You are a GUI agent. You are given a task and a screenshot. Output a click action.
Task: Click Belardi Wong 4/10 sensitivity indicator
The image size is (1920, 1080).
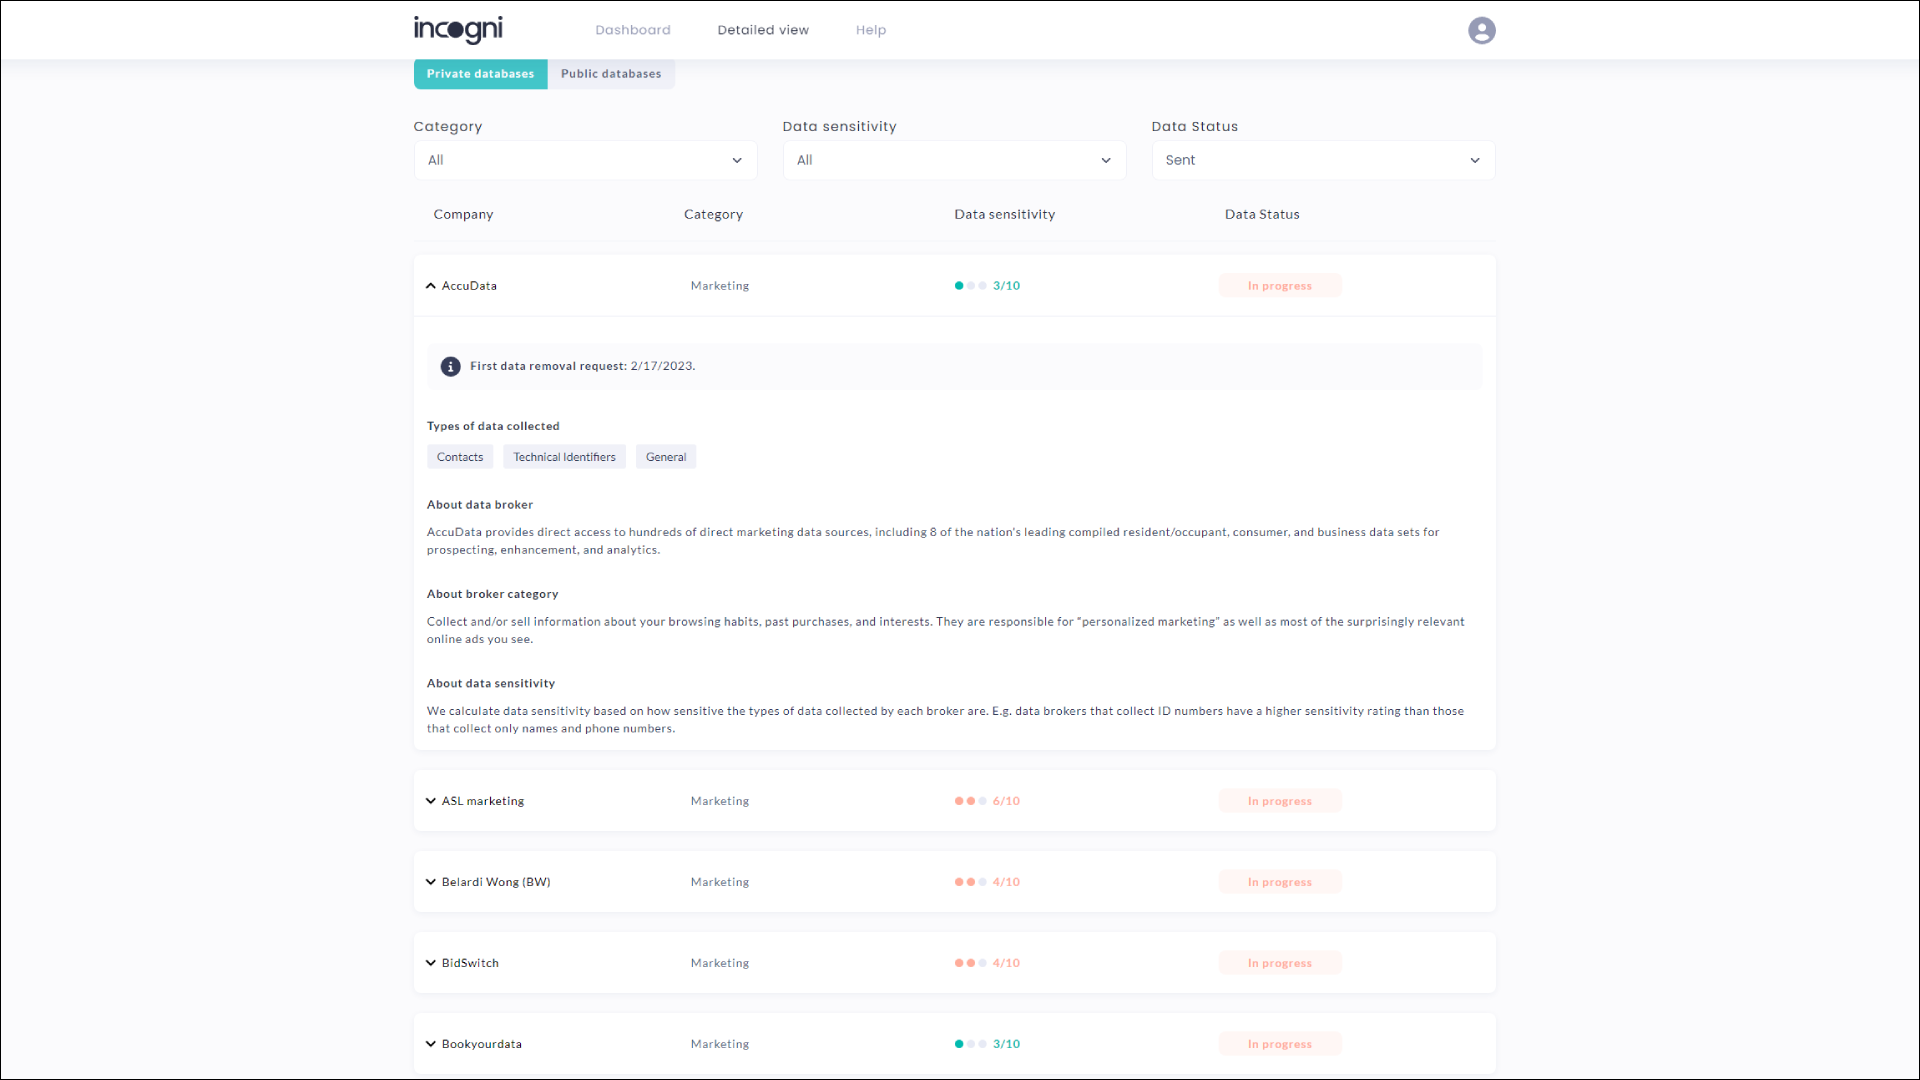(987, 882)
